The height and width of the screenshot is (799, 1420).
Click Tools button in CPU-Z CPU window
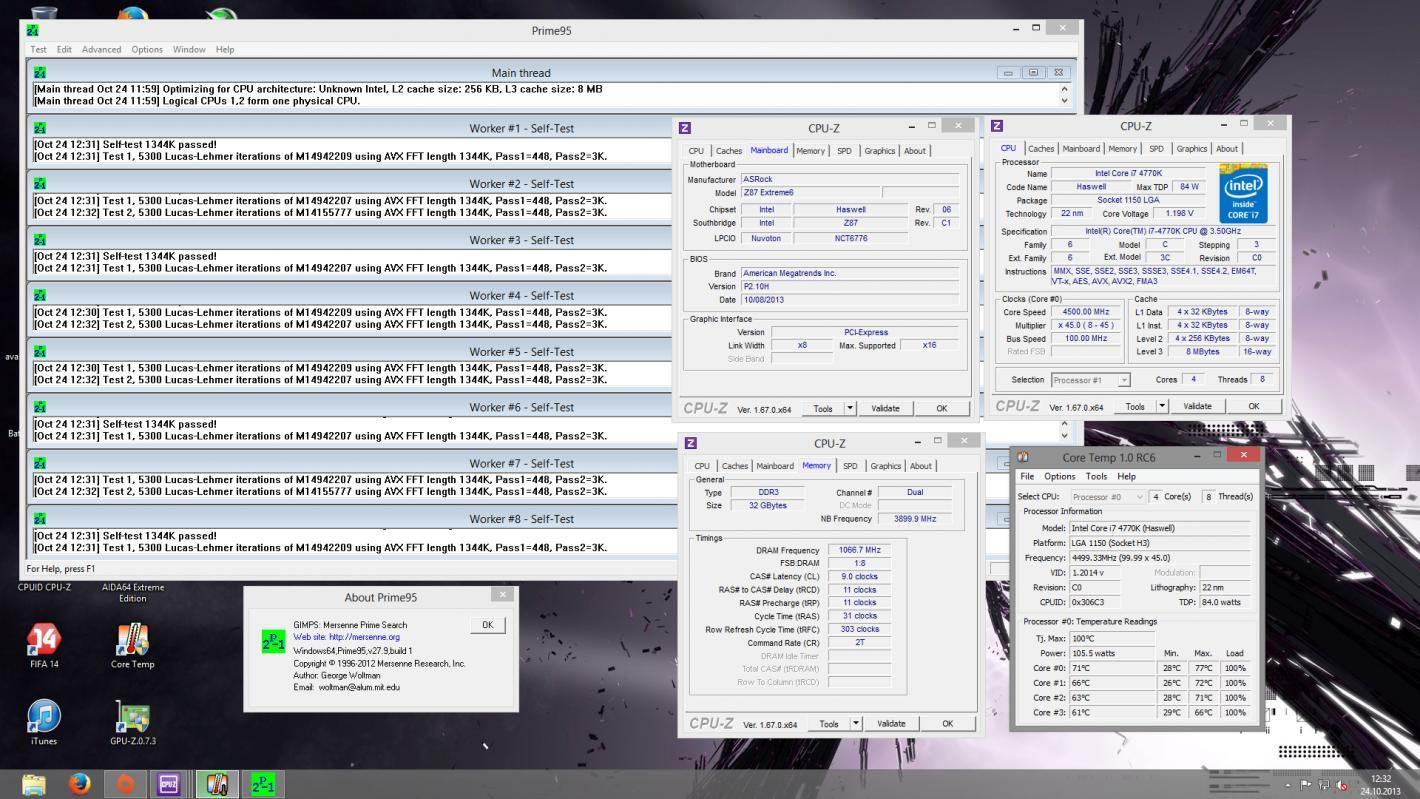[1135, 406]
